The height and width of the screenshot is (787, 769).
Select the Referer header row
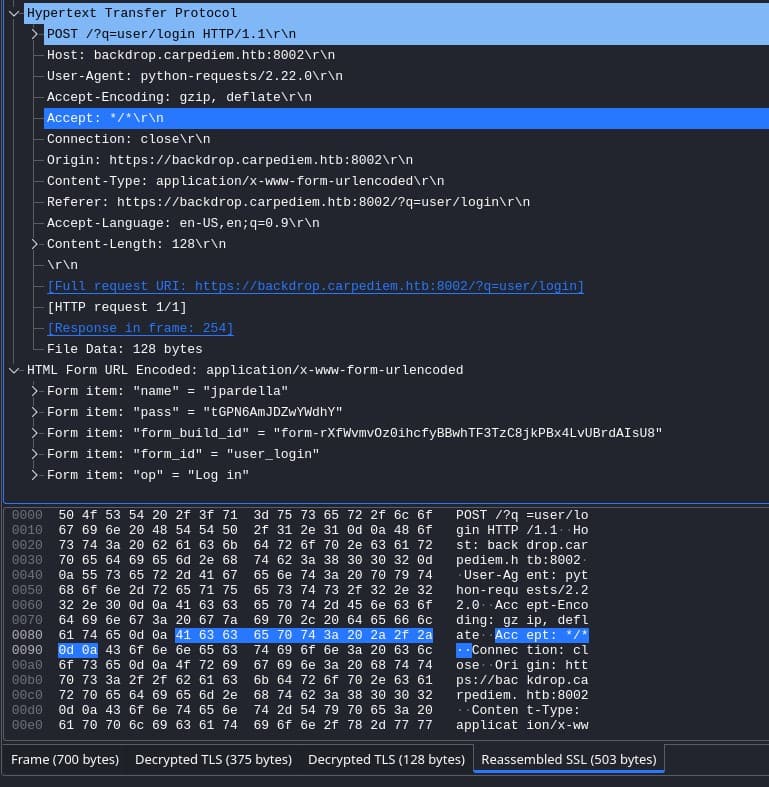point(407,202)
